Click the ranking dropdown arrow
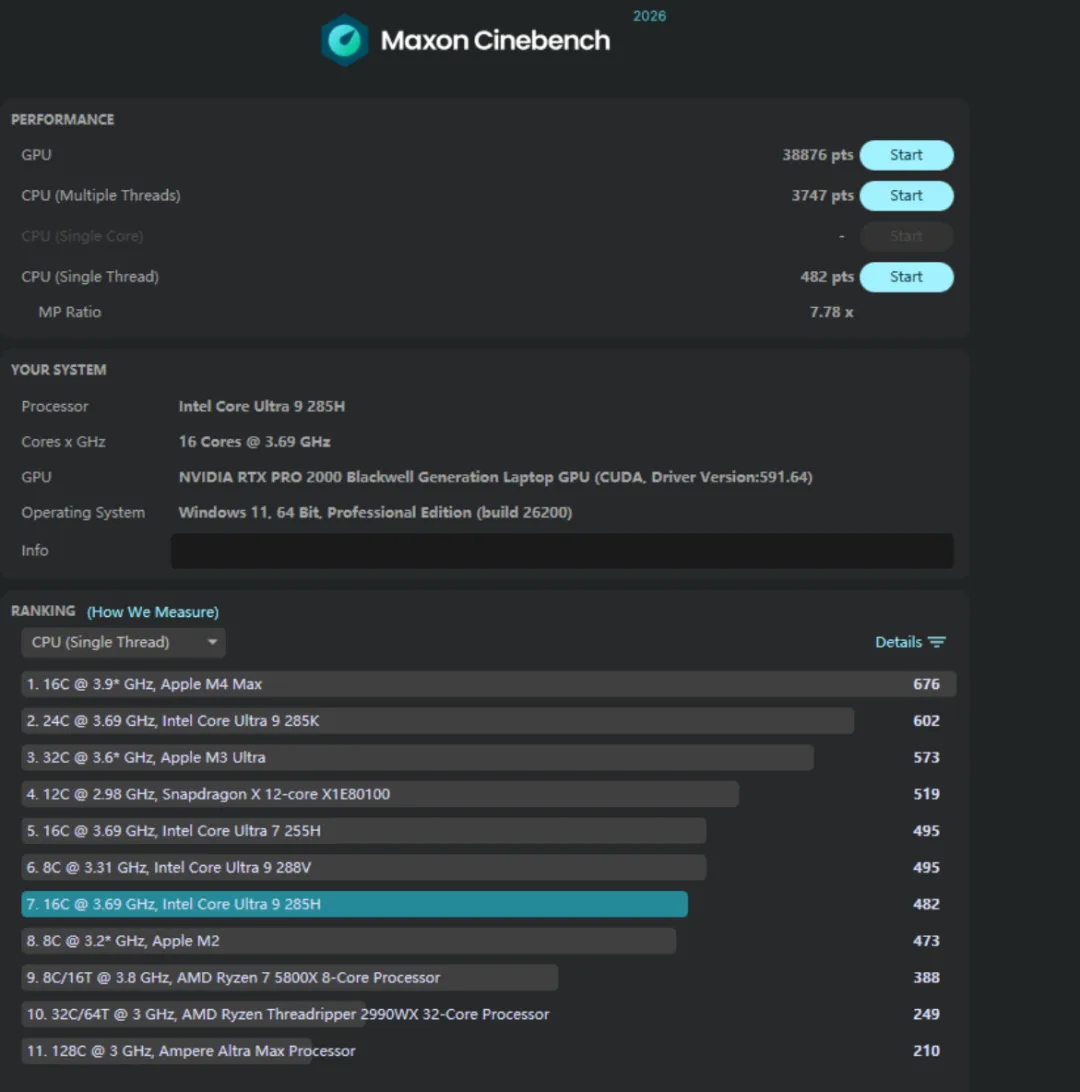 tap(212, 642)
